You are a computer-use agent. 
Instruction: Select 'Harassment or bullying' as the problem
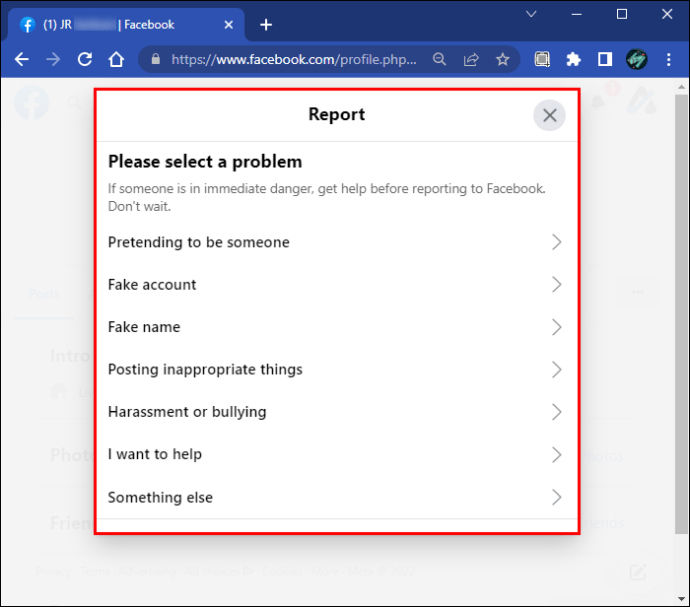[x=187, y=412]
